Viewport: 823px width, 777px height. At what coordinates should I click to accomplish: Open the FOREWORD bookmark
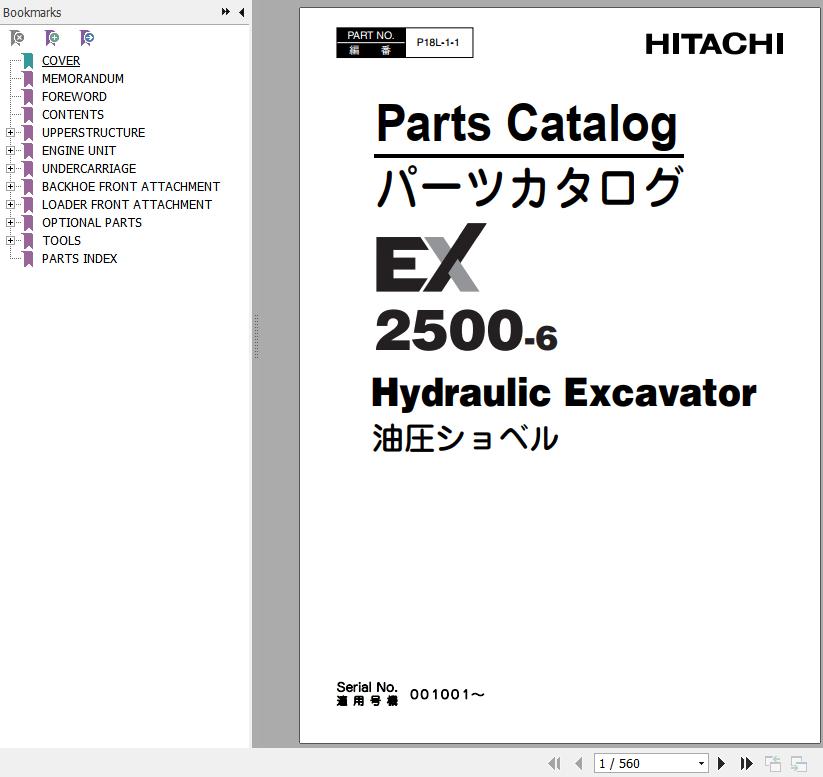click(x=74, y=97)
